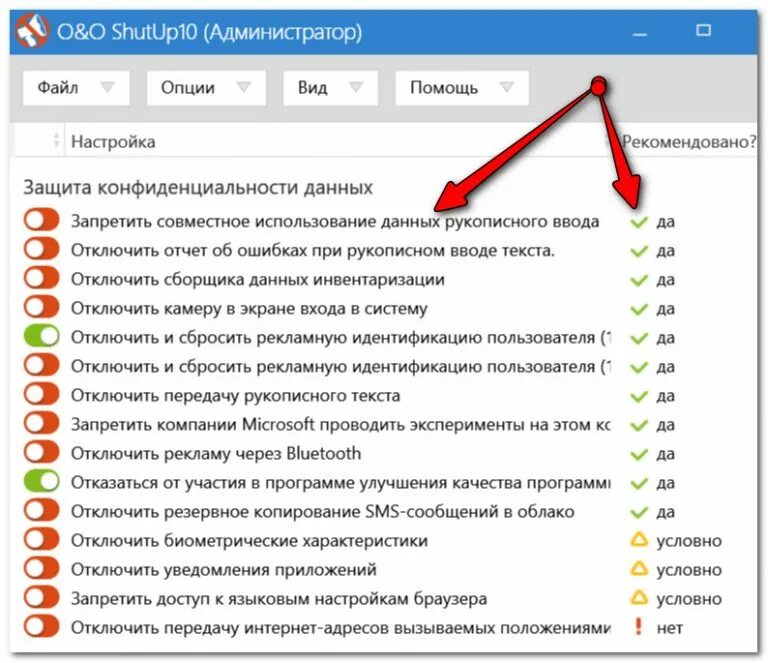This screenshot has width=768, height=663.
Task: Click yellow triangle on 'биометрические характеристики' row
Action: (x=639, y=540)
